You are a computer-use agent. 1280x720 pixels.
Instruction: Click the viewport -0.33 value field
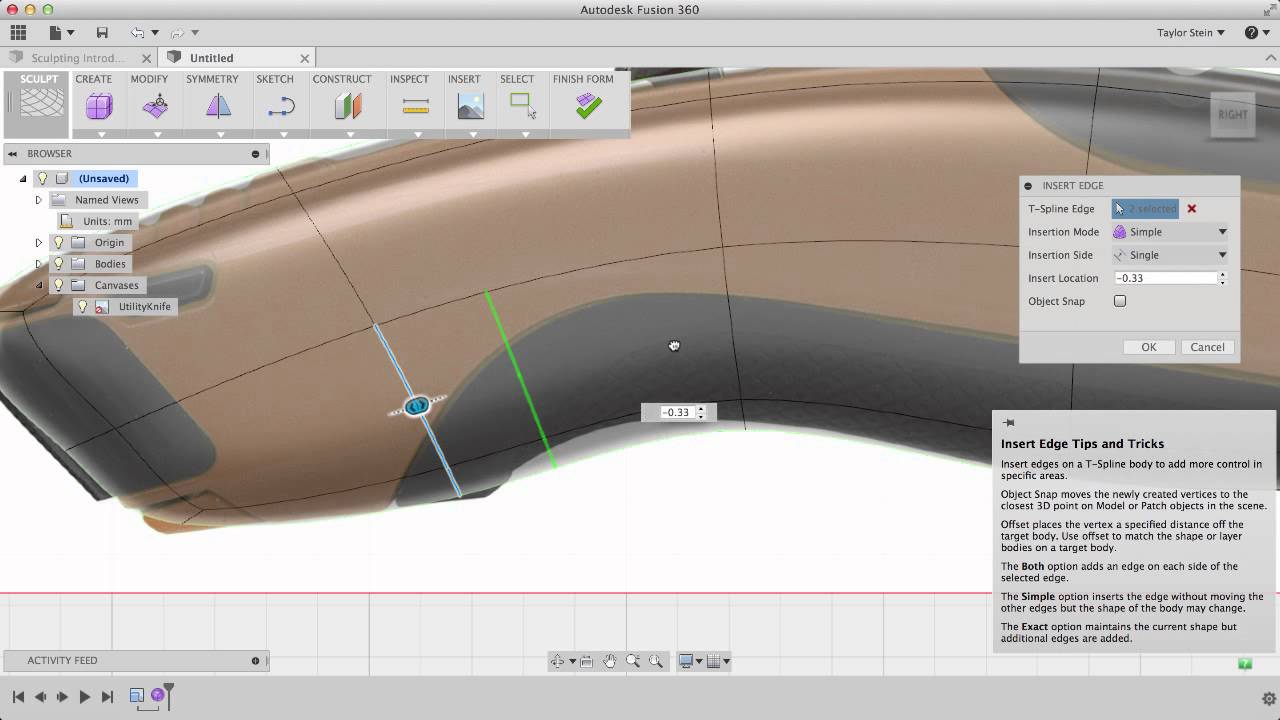pyautogui.click(x=675, y=412)
